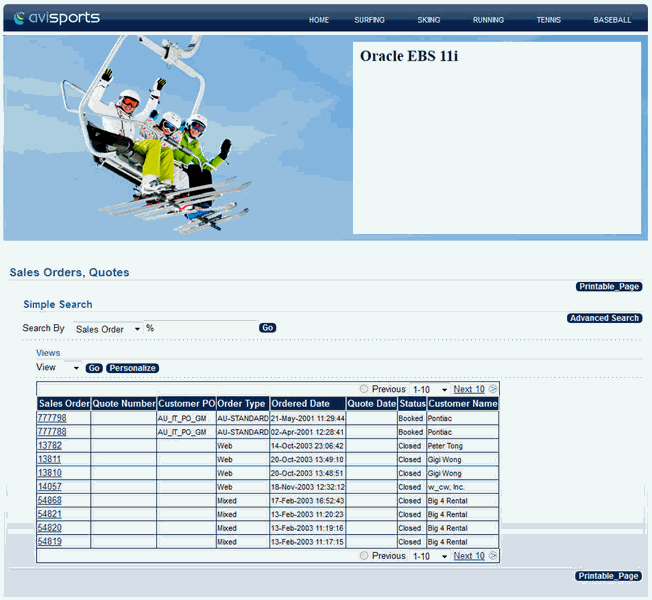652x600 pixels.
Task: Open the RUNNING menu
Action: tap(488, 20)
